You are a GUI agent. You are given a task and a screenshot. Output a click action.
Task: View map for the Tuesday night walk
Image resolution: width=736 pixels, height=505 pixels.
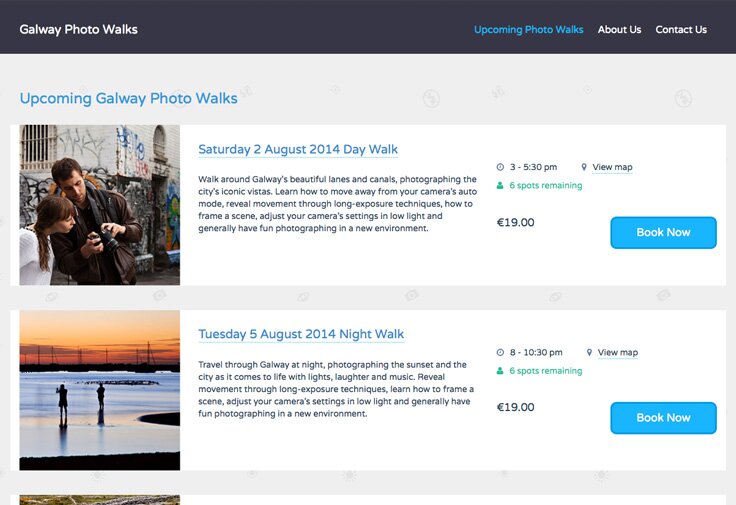pyautogui.click(x=617, y=352)
